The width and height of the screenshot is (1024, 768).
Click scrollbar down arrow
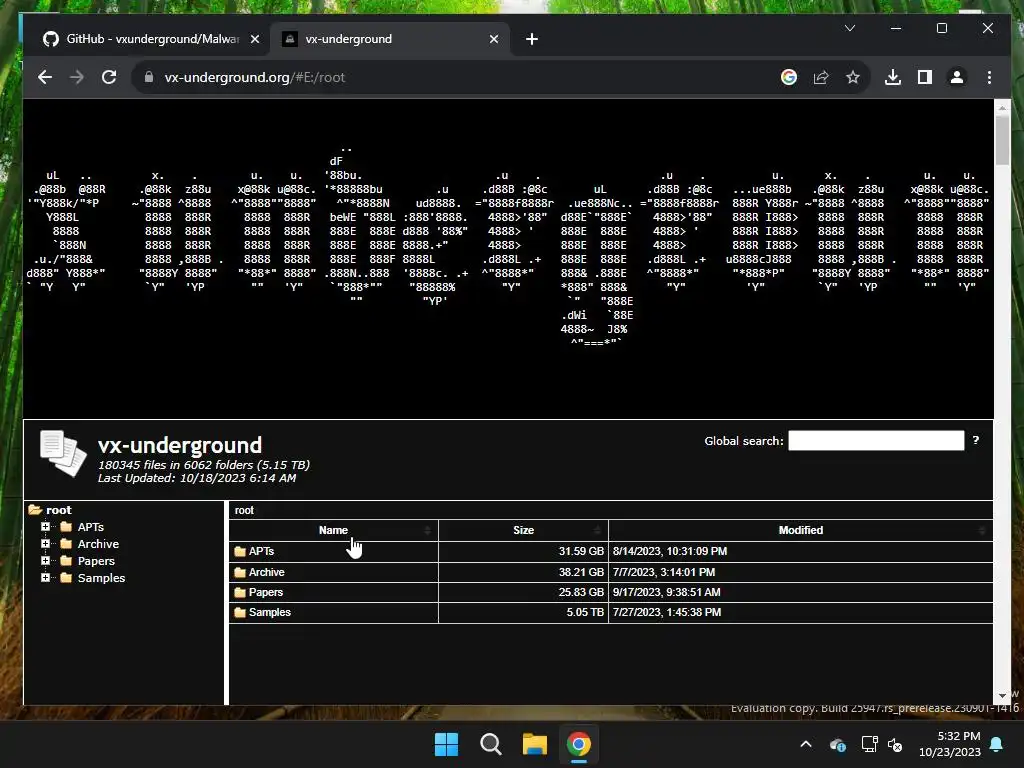(x=1002, y=696)
